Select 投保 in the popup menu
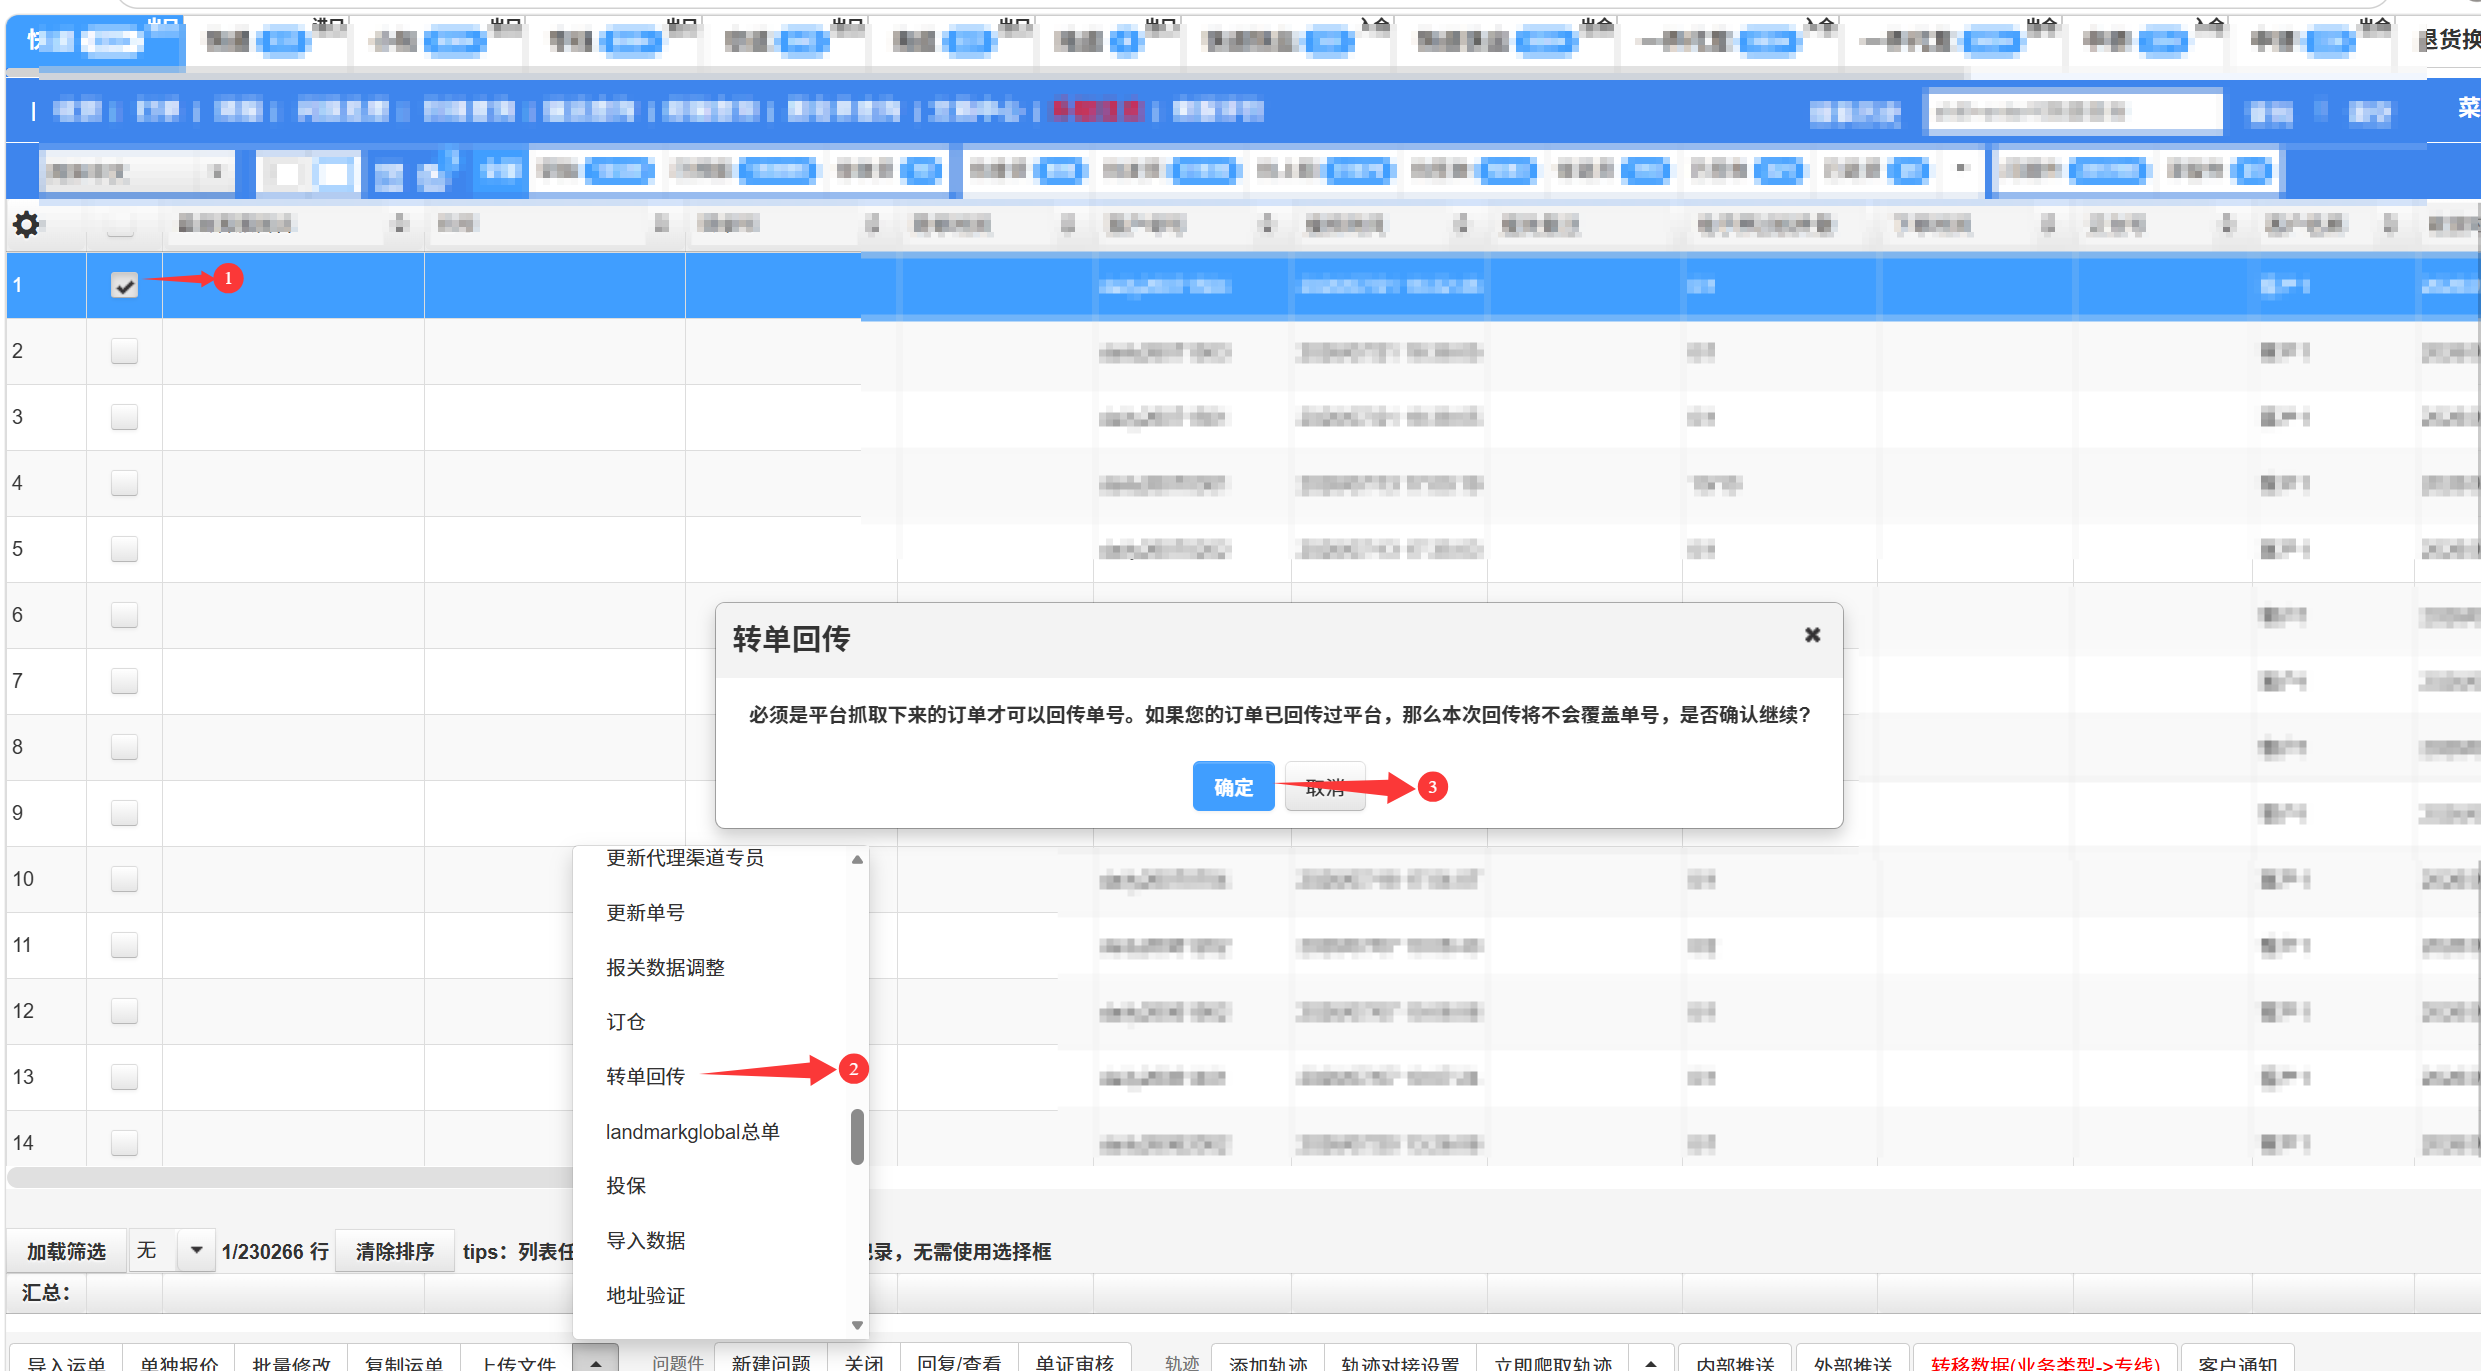Image resolution: width=2481 pixels, height=1371 pixels. tap(626, 1186)
